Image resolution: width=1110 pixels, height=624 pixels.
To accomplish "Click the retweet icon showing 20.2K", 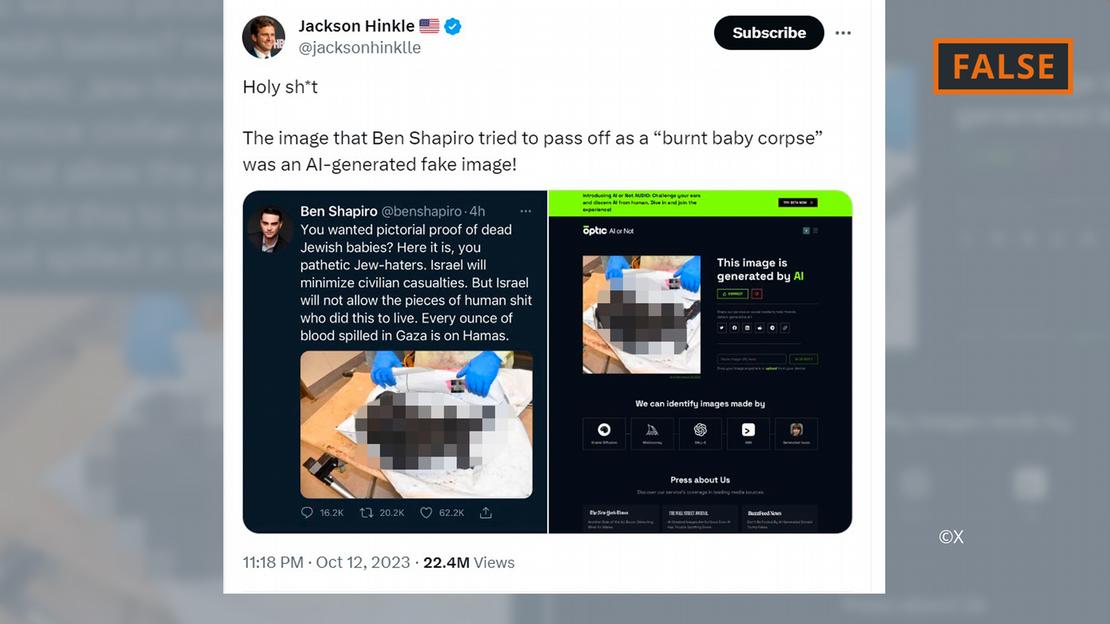I will (x=366, y=512).
